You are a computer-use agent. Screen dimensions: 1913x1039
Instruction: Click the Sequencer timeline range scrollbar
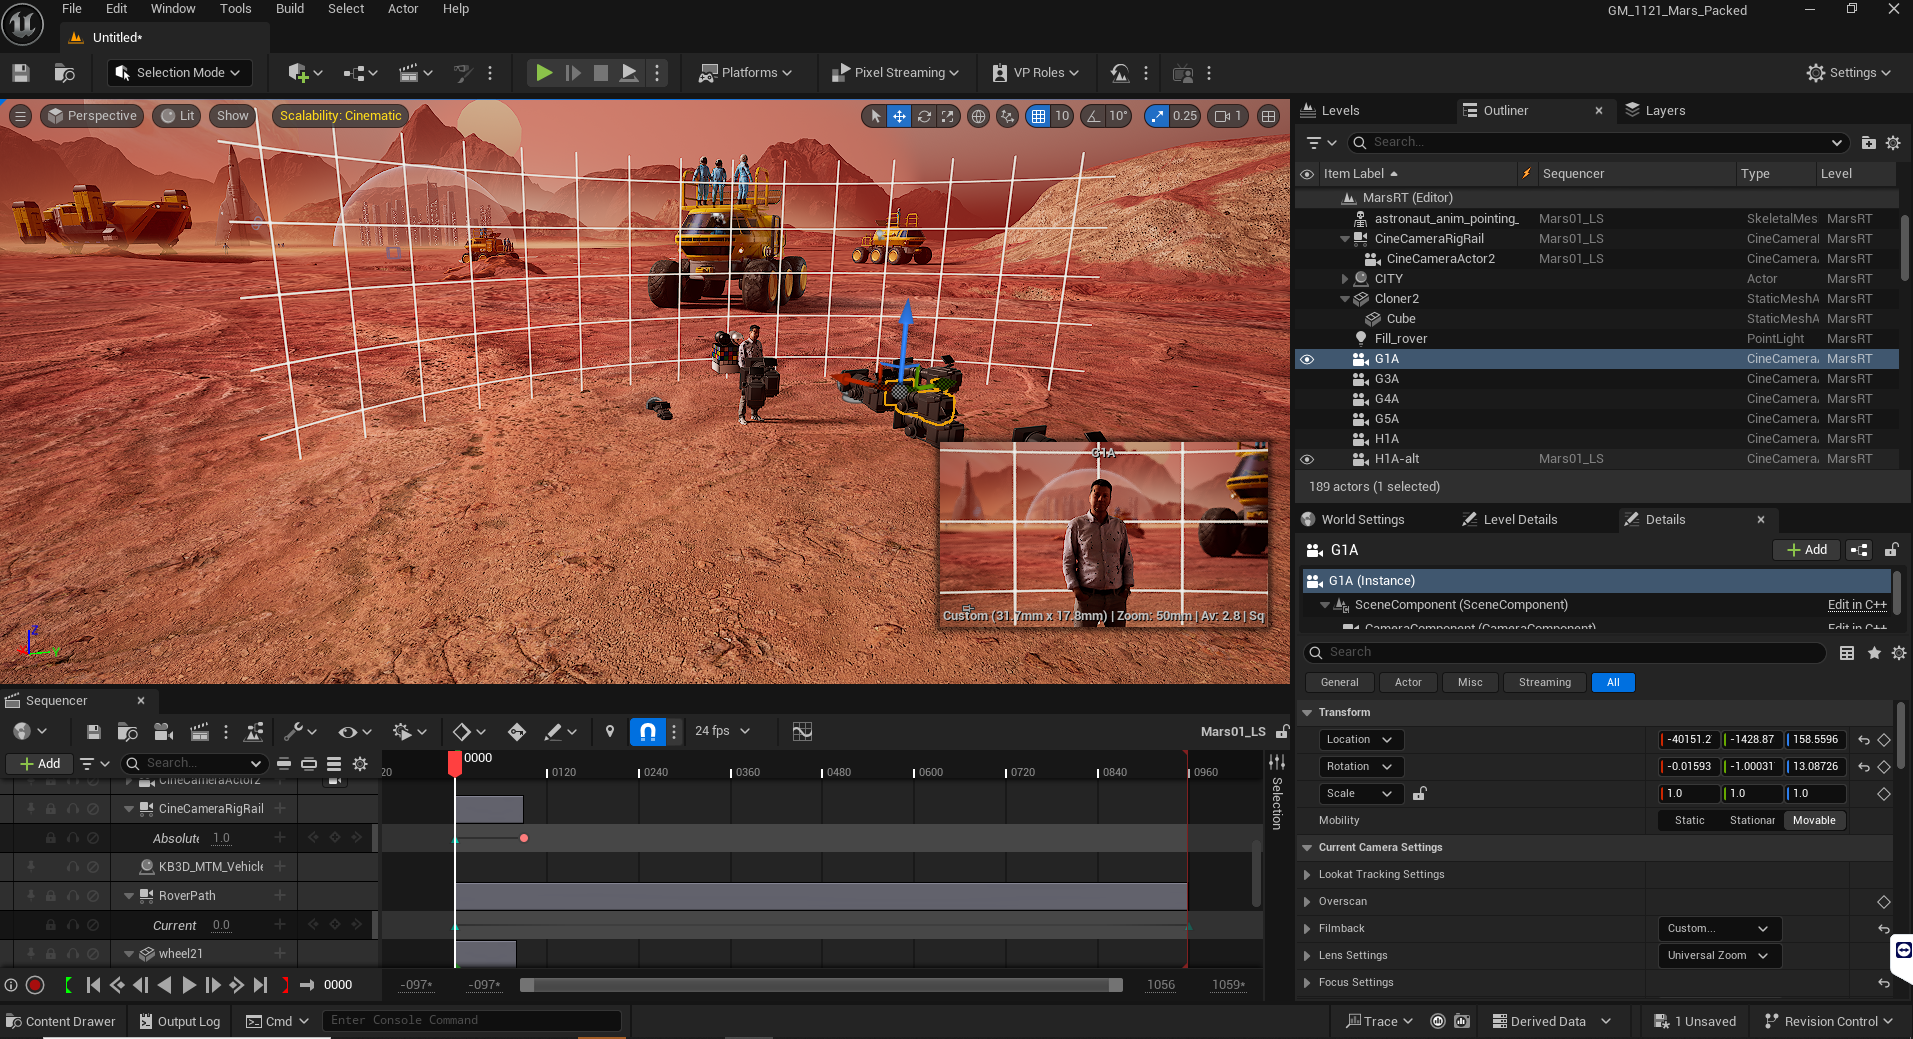point(820,985)
